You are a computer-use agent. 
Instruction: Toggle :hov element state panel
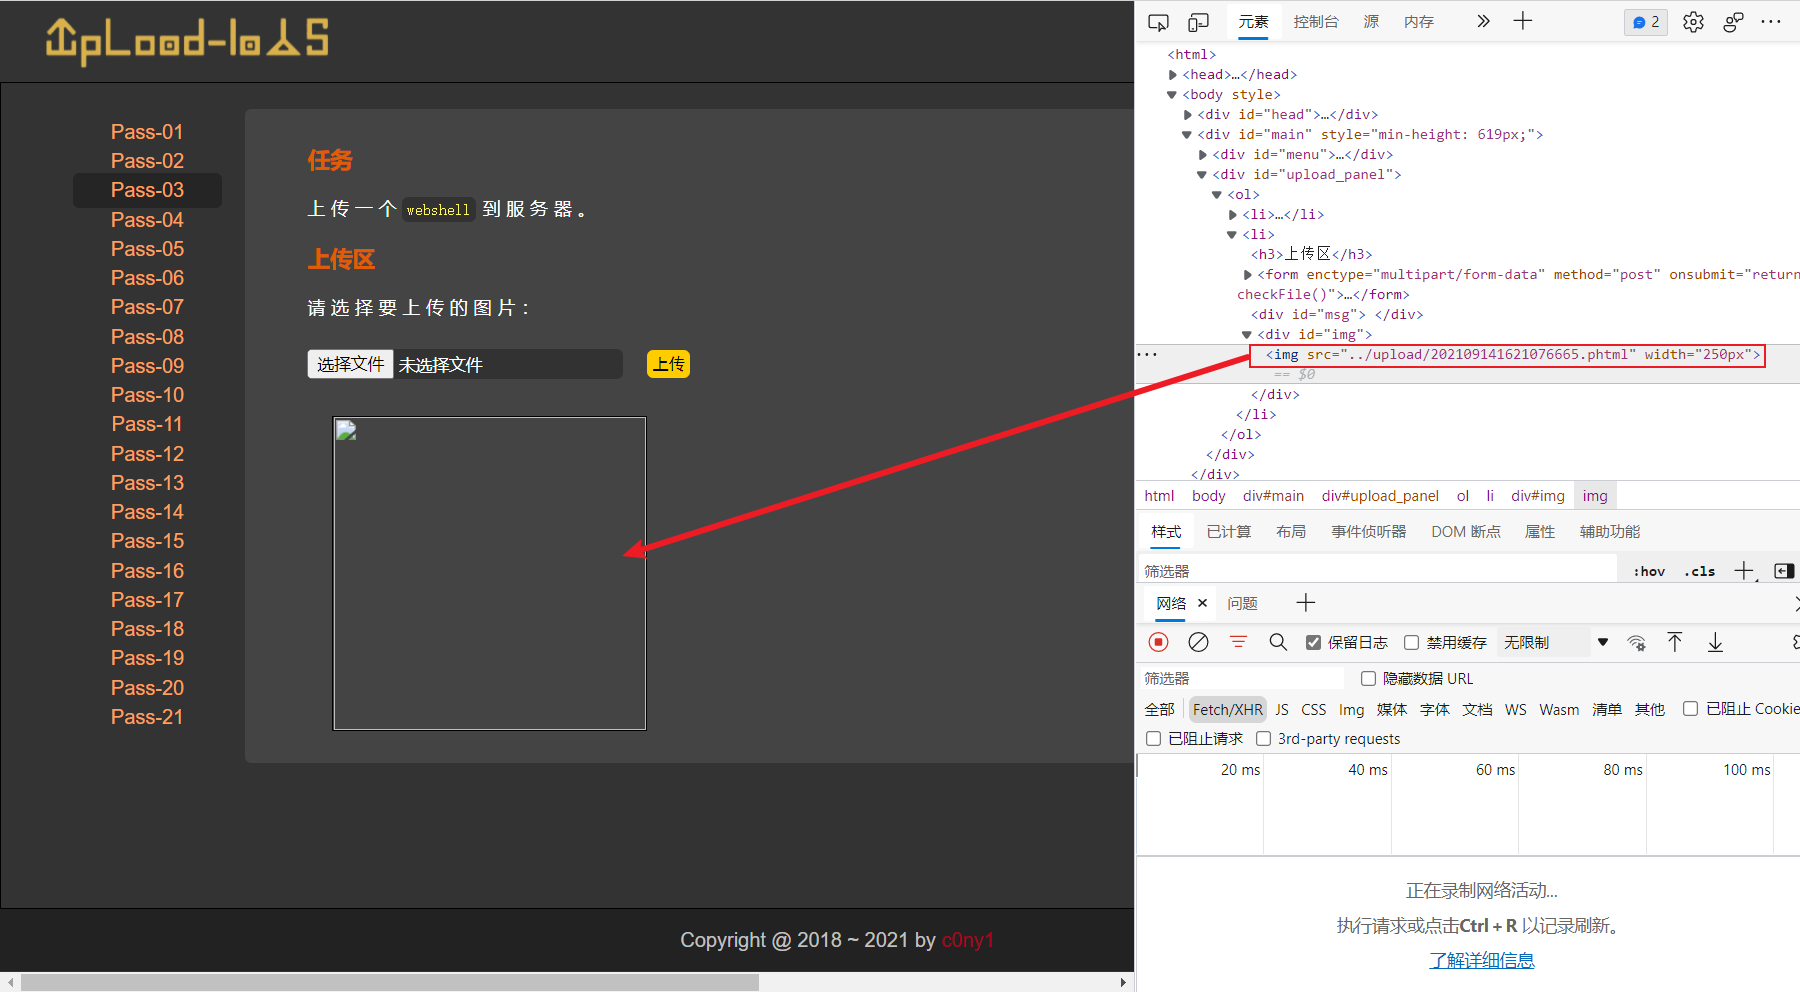tap(1649, 571)
